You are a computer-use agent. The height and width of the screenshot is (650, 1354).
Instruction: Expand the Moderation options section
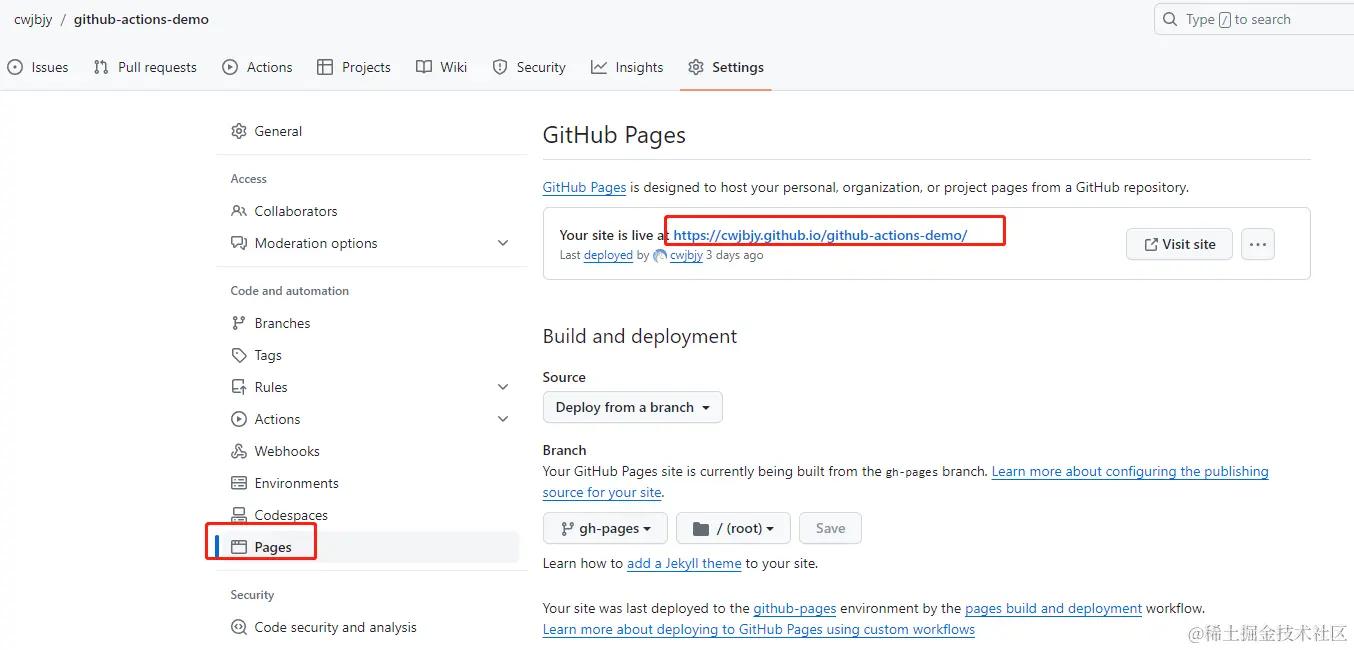click(x=503, y=243)
